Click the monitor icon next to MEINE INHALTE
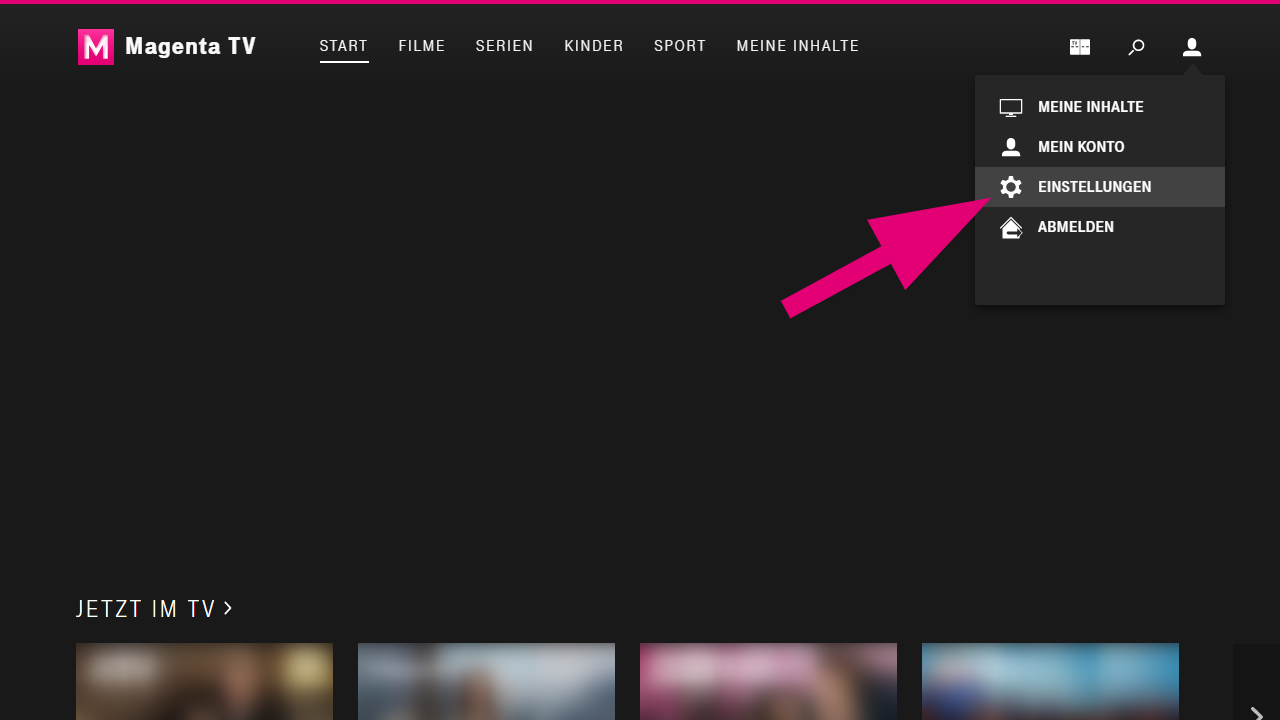This screenshot has width=1280, height=720. 1011,107
